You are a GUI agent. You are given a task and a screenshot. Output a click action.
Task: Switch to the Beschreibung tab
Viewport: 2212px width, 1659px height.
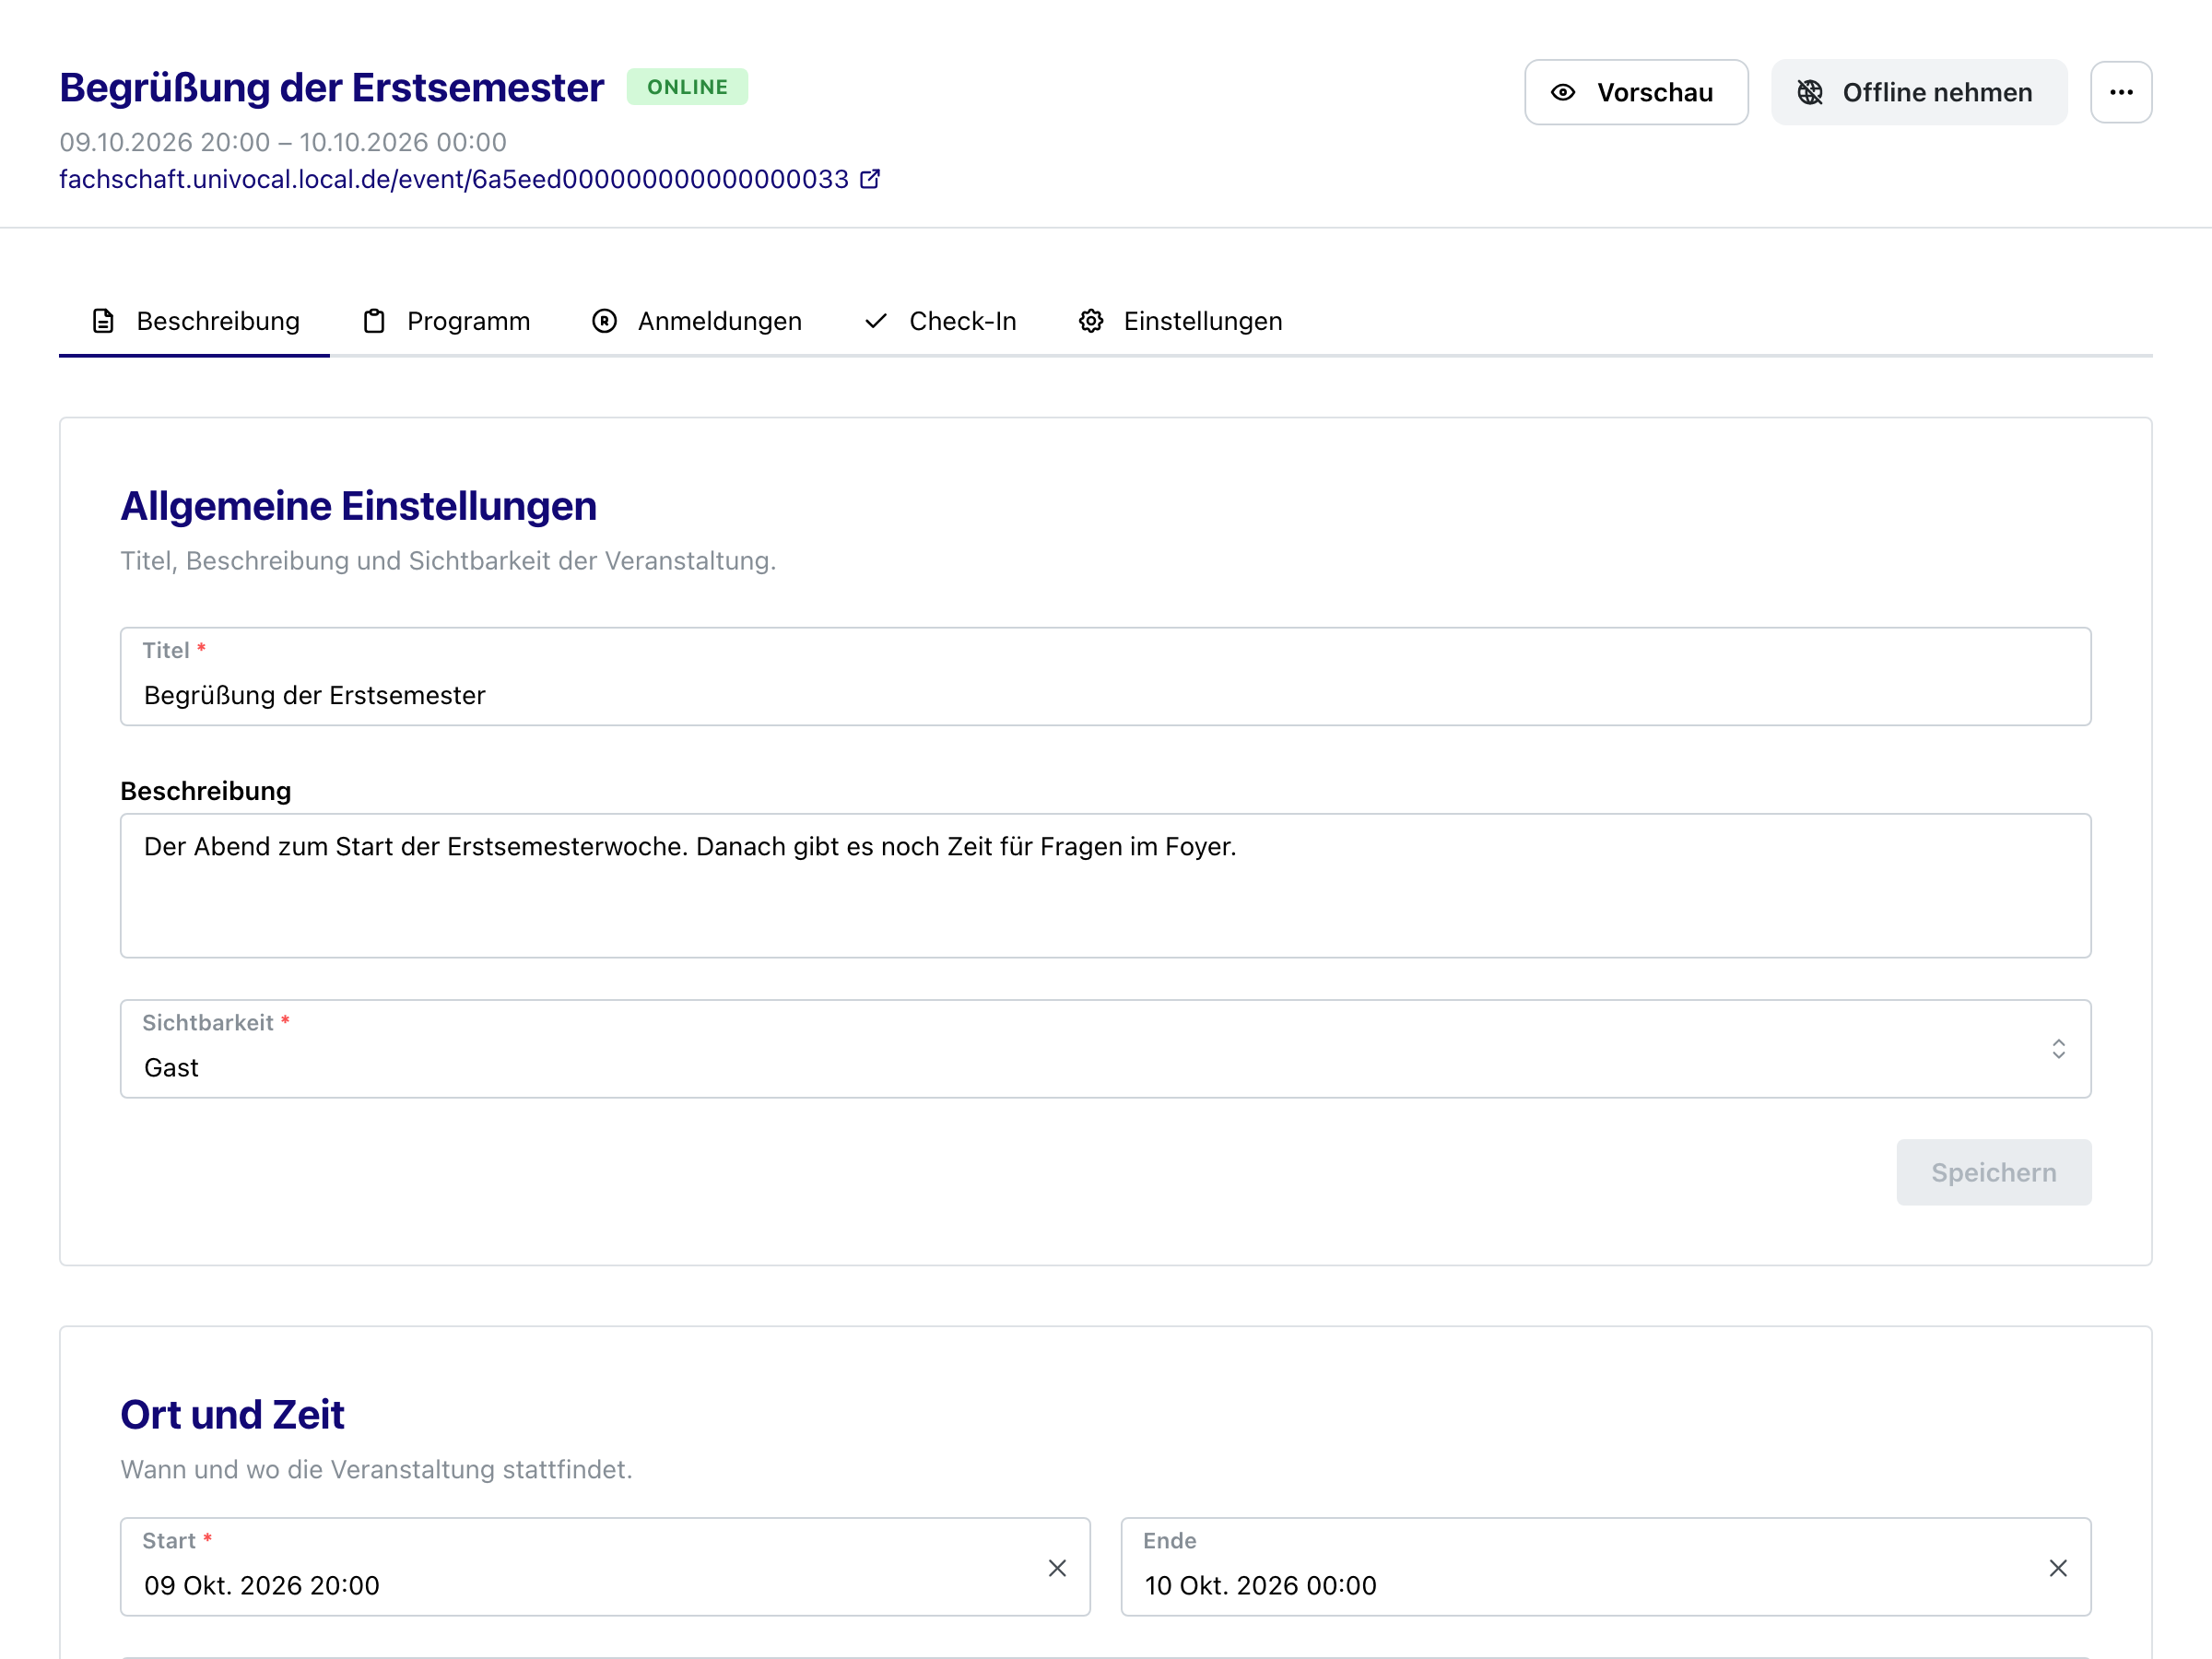[x=195, y=321]
